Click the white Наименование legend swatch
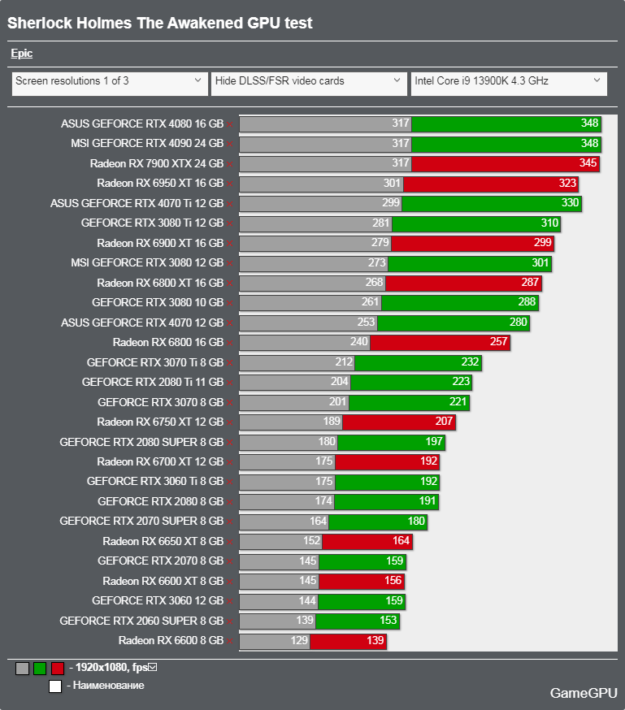The height and width of the screenshot is (710, 625). click(x=56, y=686)
